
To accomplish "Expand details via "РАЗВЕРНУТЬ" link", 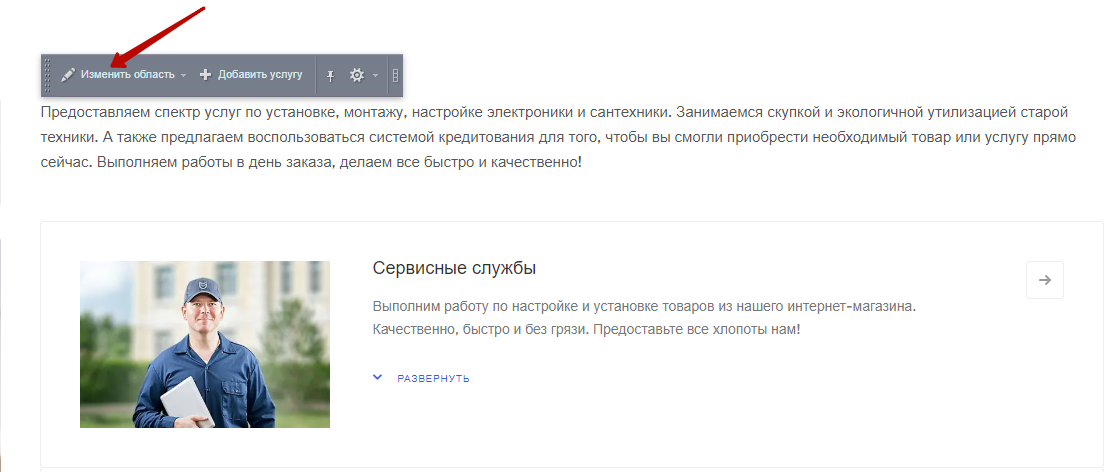I will point(433,379).
